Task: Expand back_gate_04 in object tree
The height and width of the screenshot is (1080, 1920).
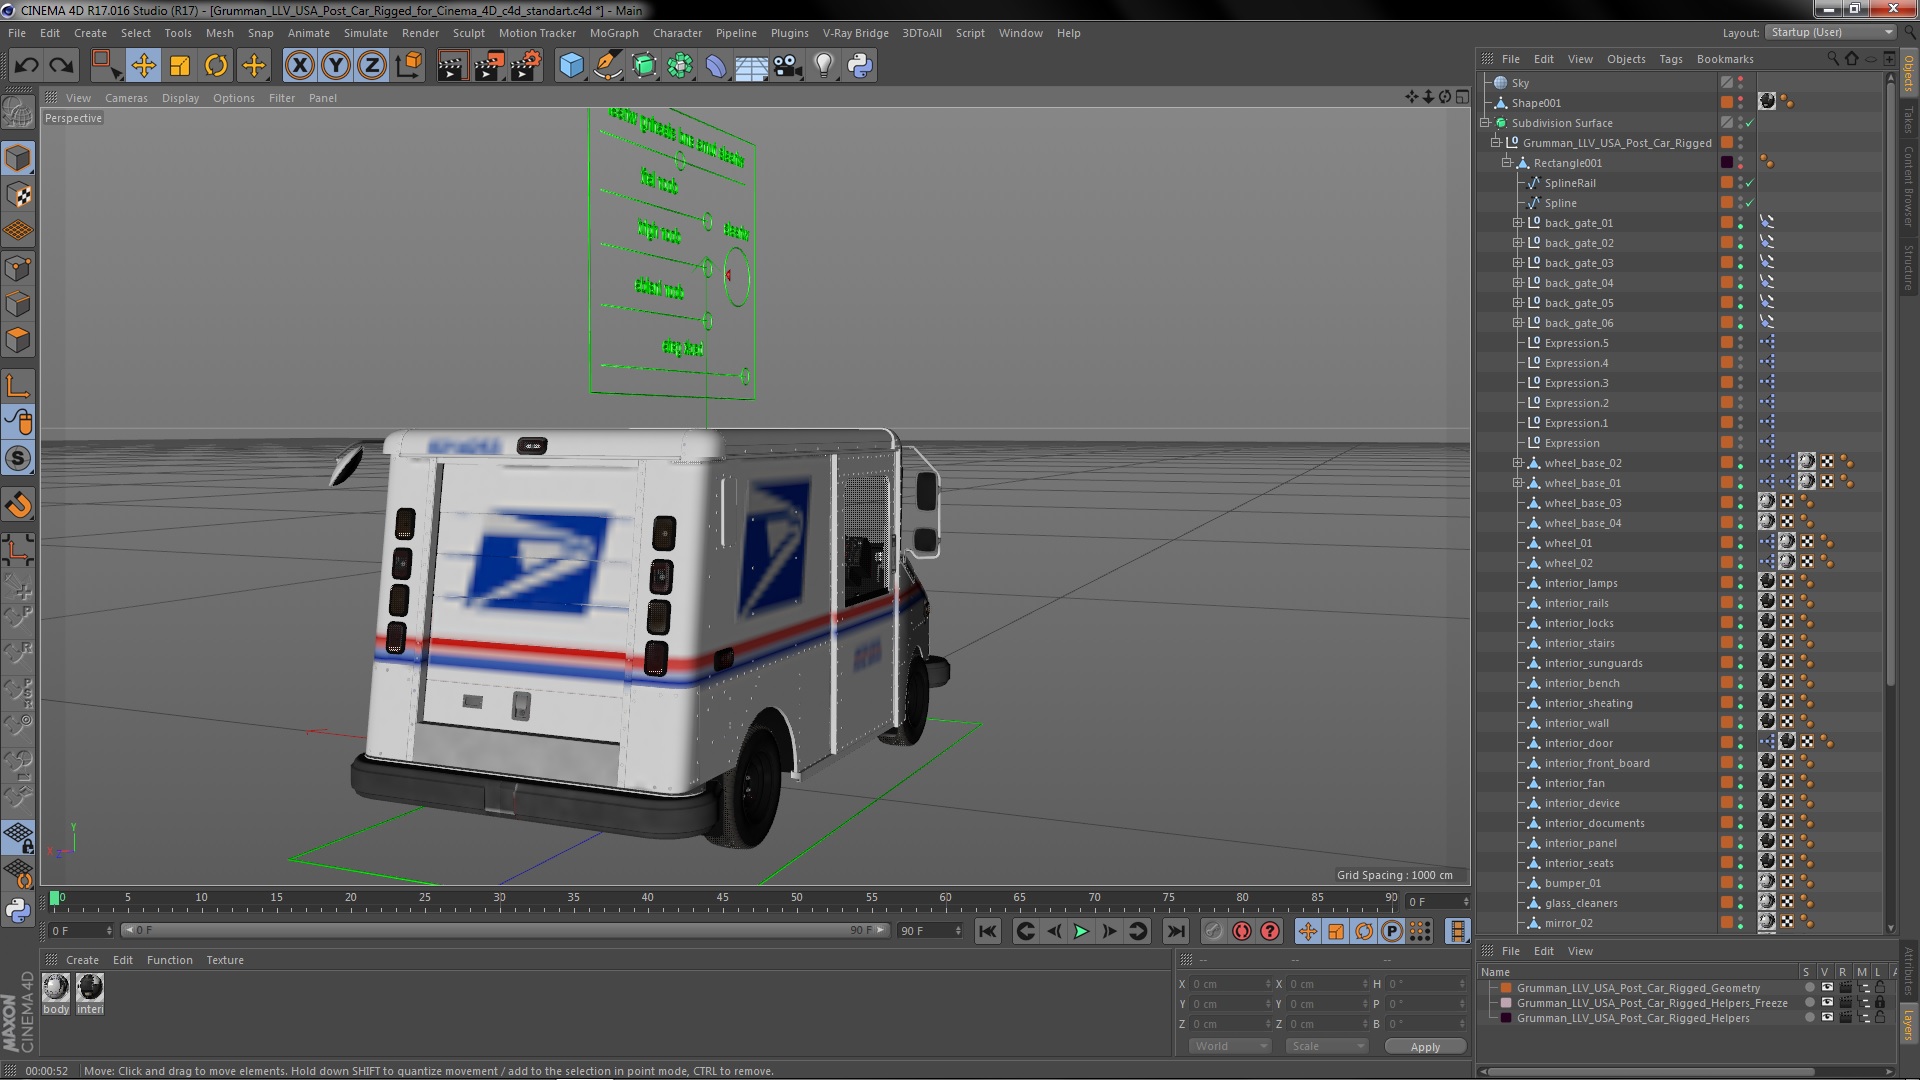Action: pyautogui.click(x=1517, y=283)
